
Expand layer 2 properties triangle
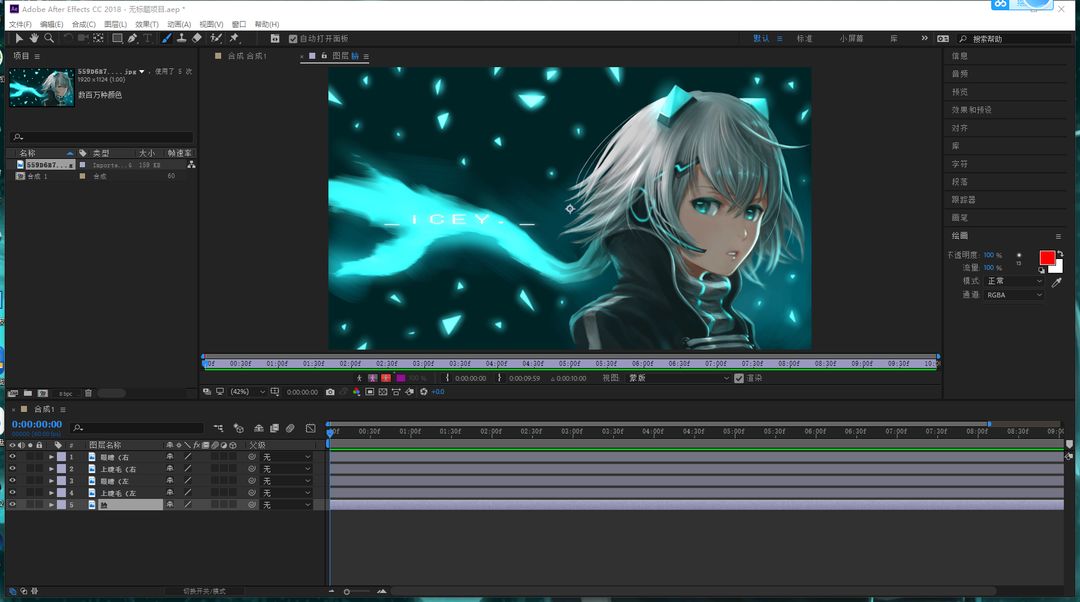tap(51, 468)
